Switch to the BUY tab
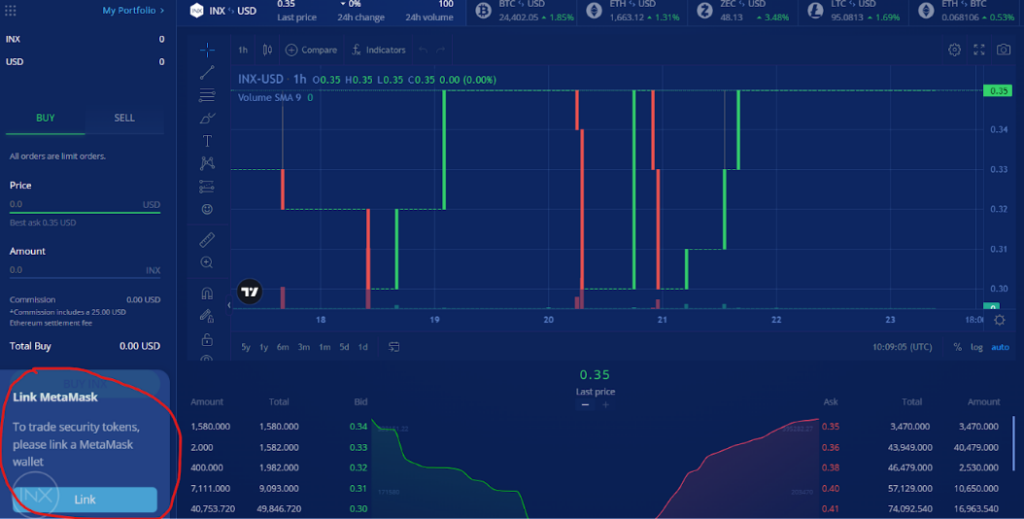The width and height of the screenshot is (1024, 519). pos(45,118)
